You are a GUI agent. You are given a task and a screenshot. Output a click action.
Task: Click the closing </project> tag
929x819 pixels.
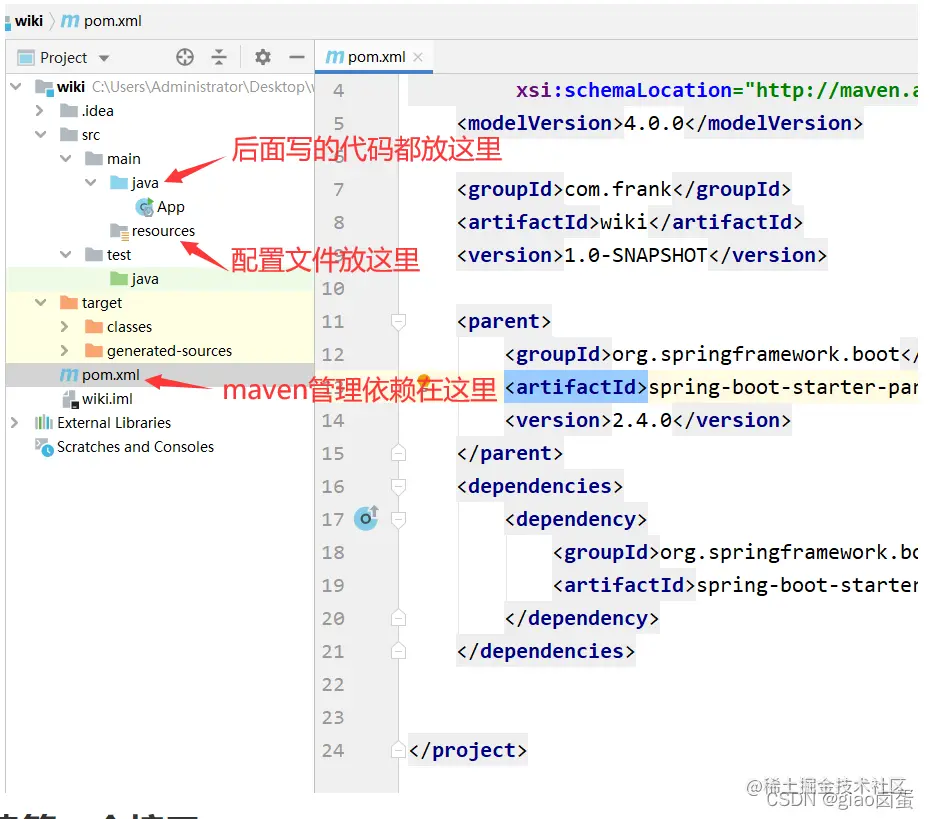tap(467, 750)
